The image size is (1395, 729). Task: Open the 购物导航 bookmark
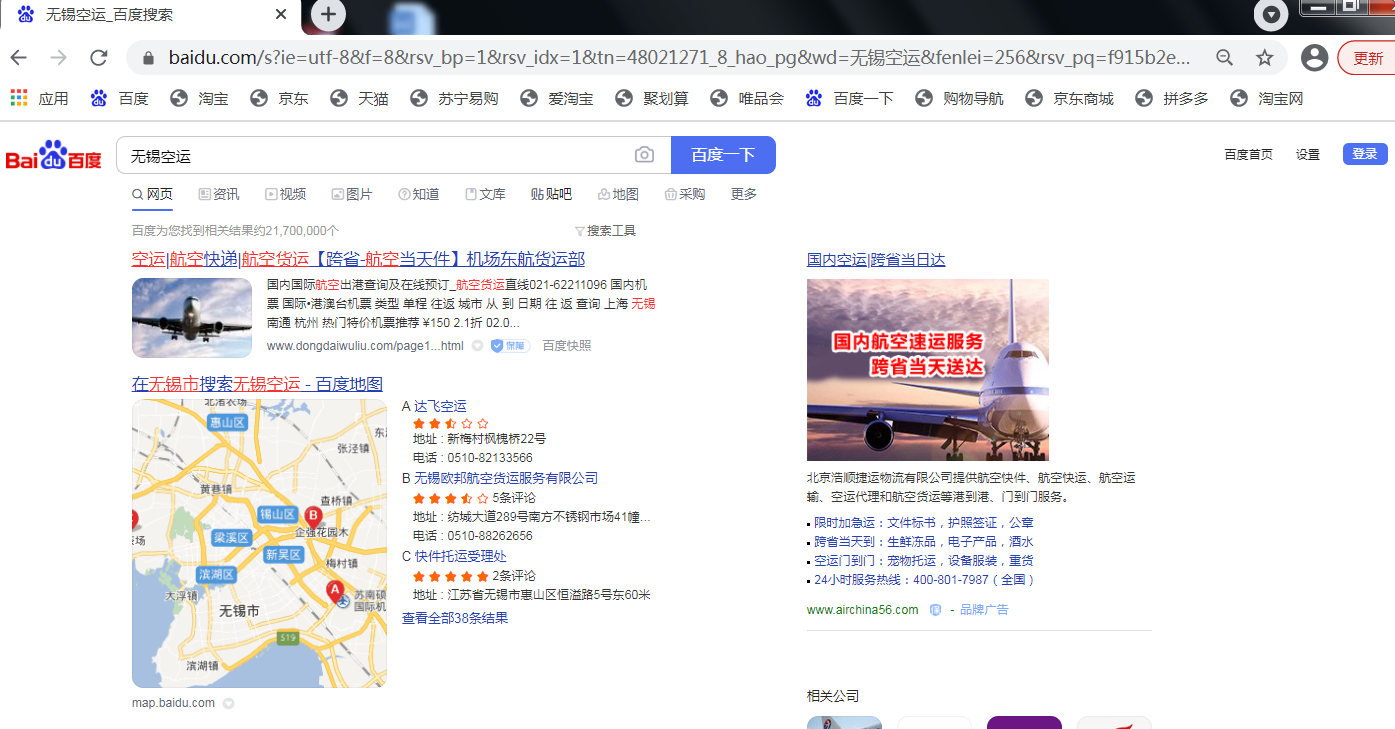point(959,98)
